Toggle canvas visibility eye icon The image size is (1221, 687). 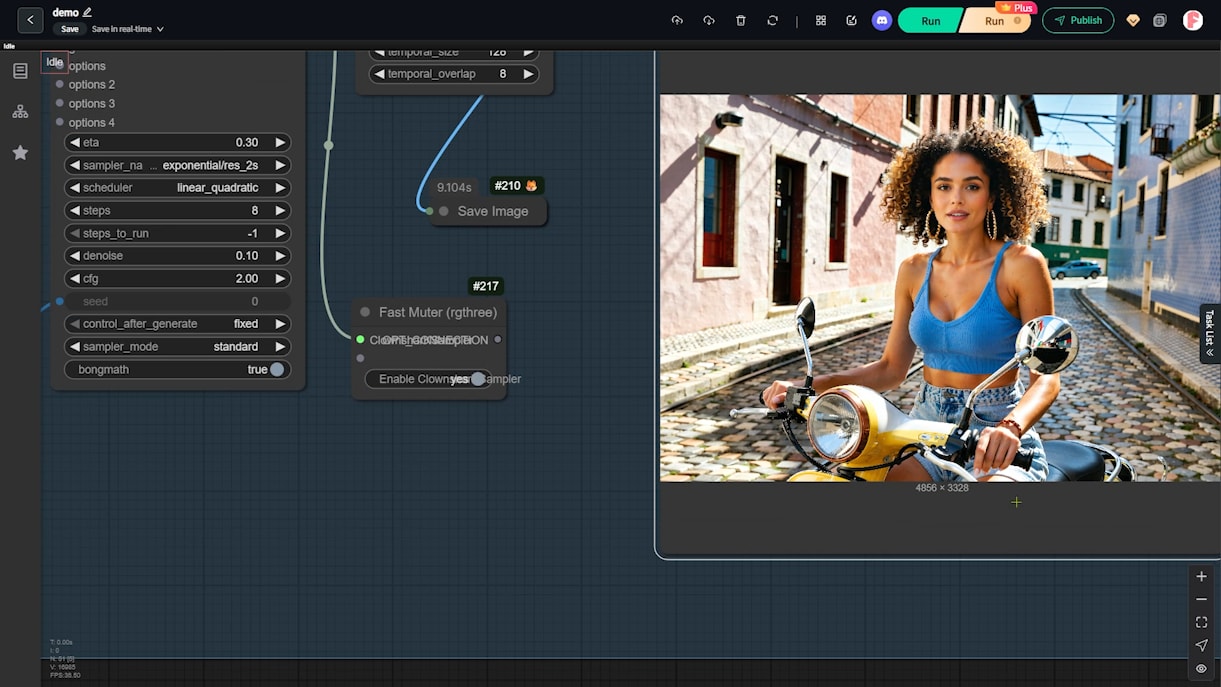pos(1201,668)
